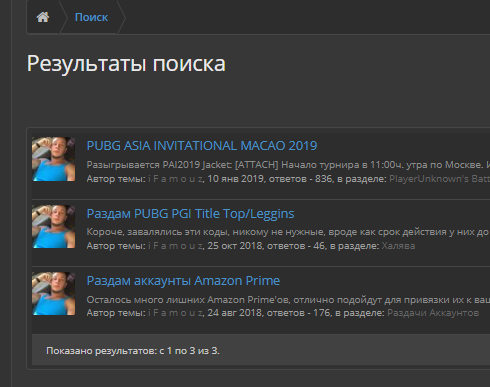This screenshot has height=387, width=490.
Task: Open author i F a m o u z in 25 окт 2018 row
Action: 175,246
